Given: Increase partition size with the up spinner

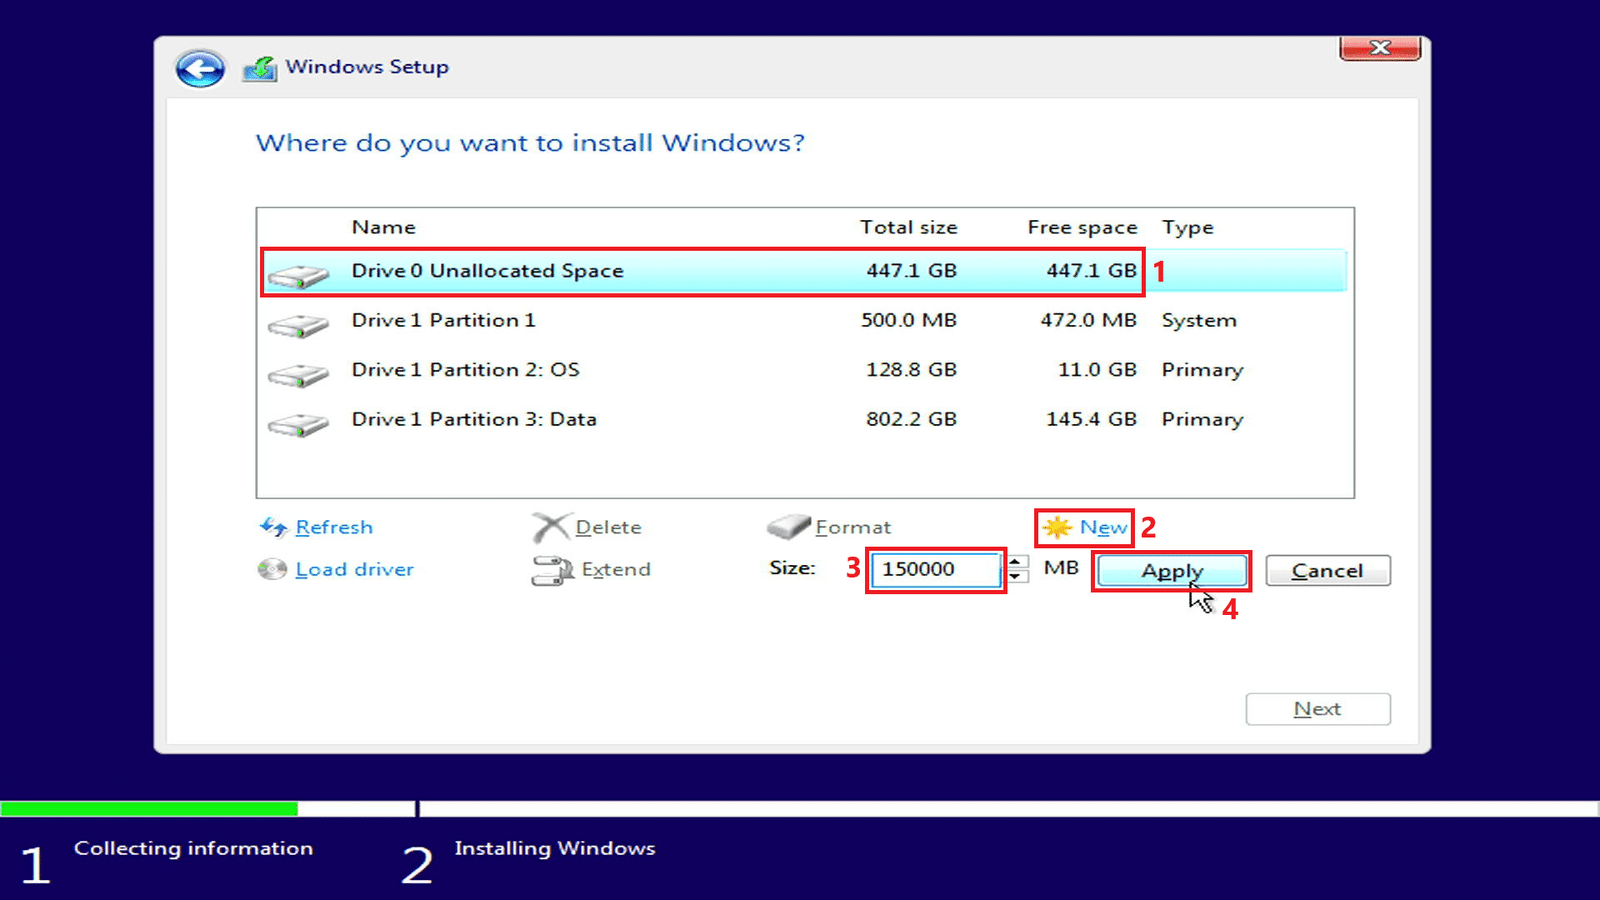Looking at the screenshot, I should 1017,562.
